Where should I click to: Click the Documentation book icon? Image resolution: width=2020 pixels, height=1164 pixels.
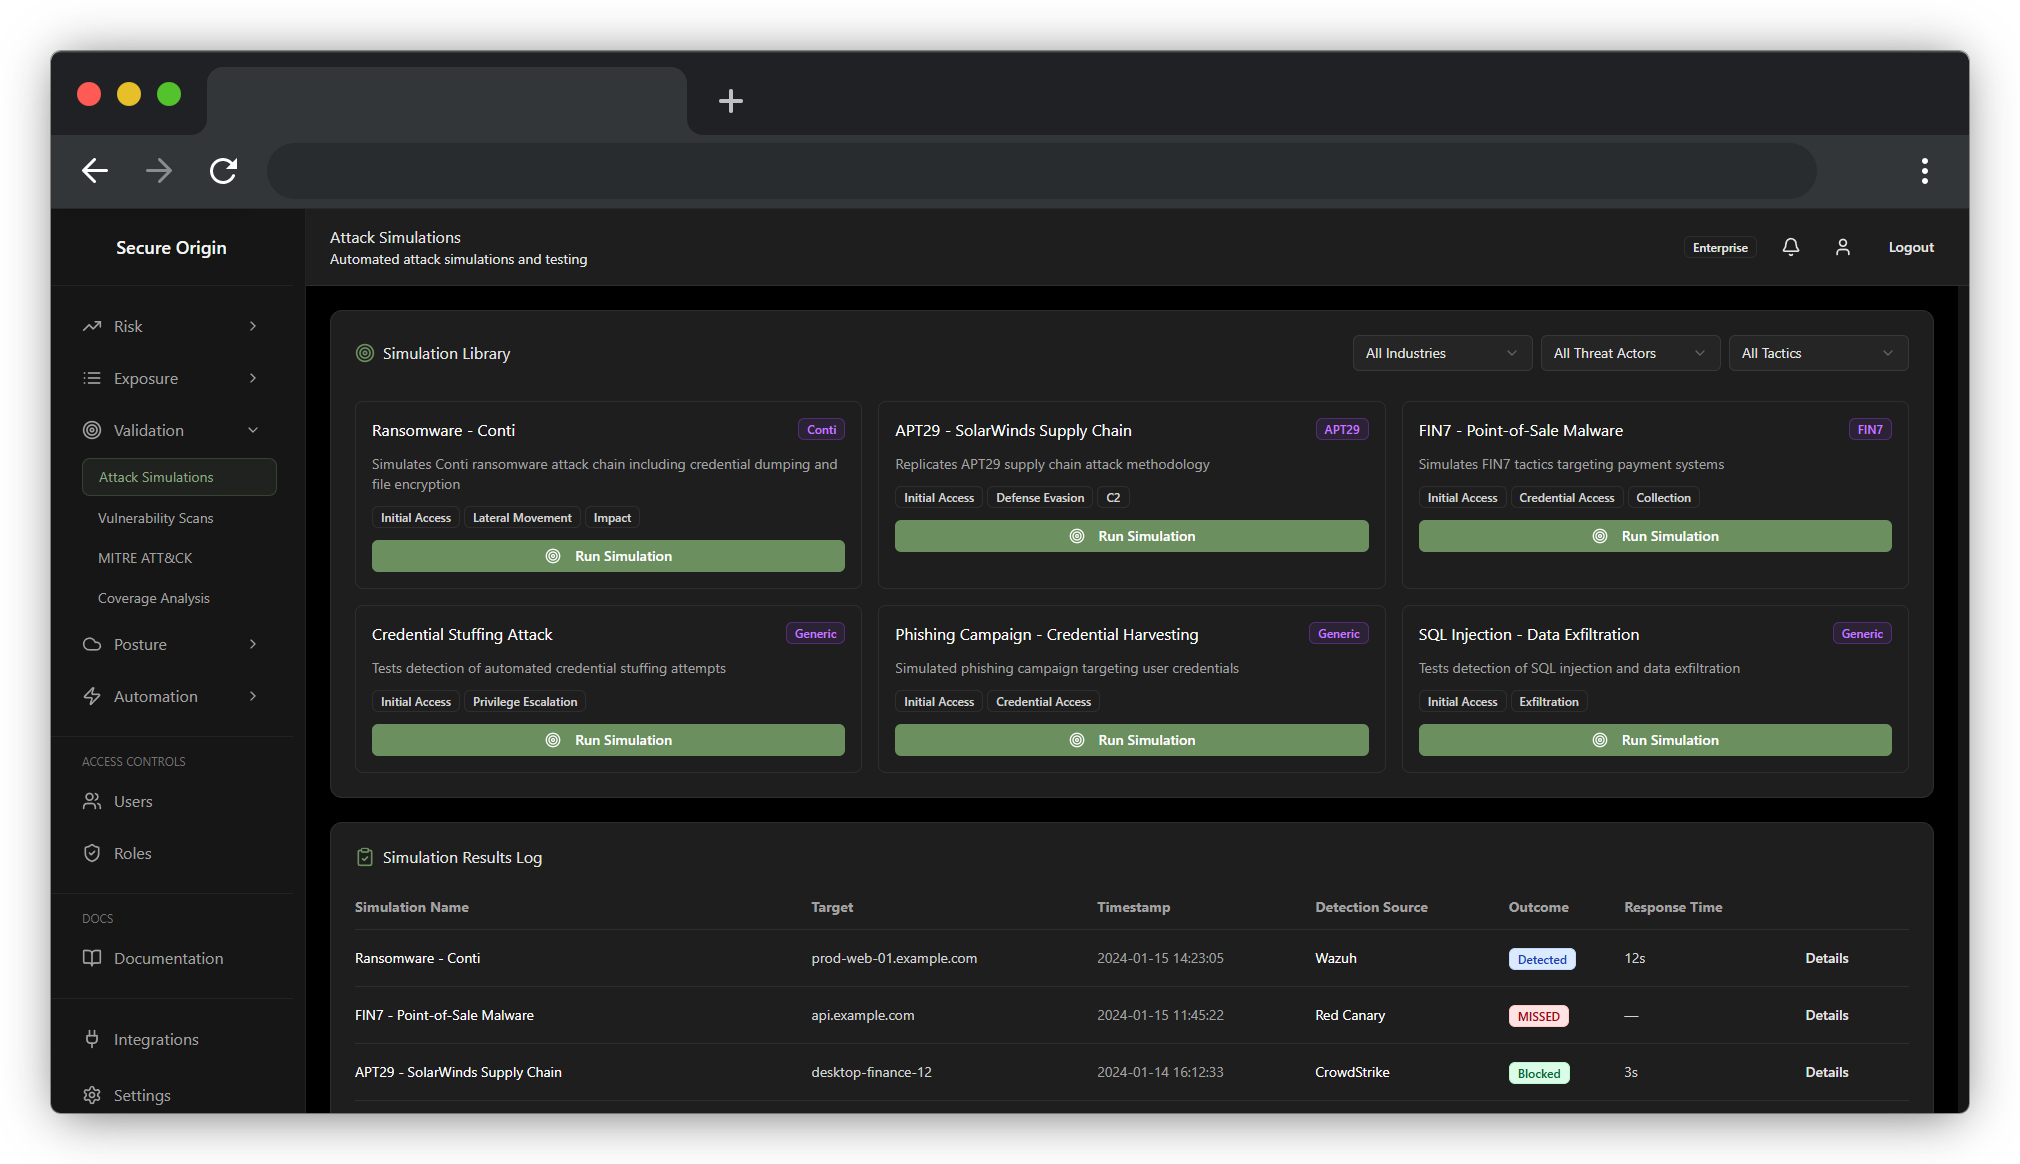coord(92,958)
